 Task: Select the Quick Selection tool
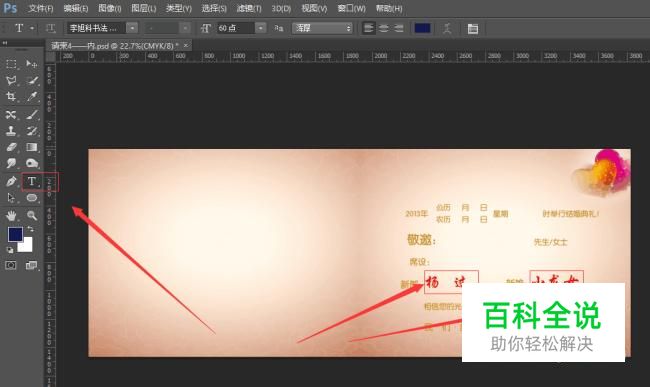pos(32,80)
